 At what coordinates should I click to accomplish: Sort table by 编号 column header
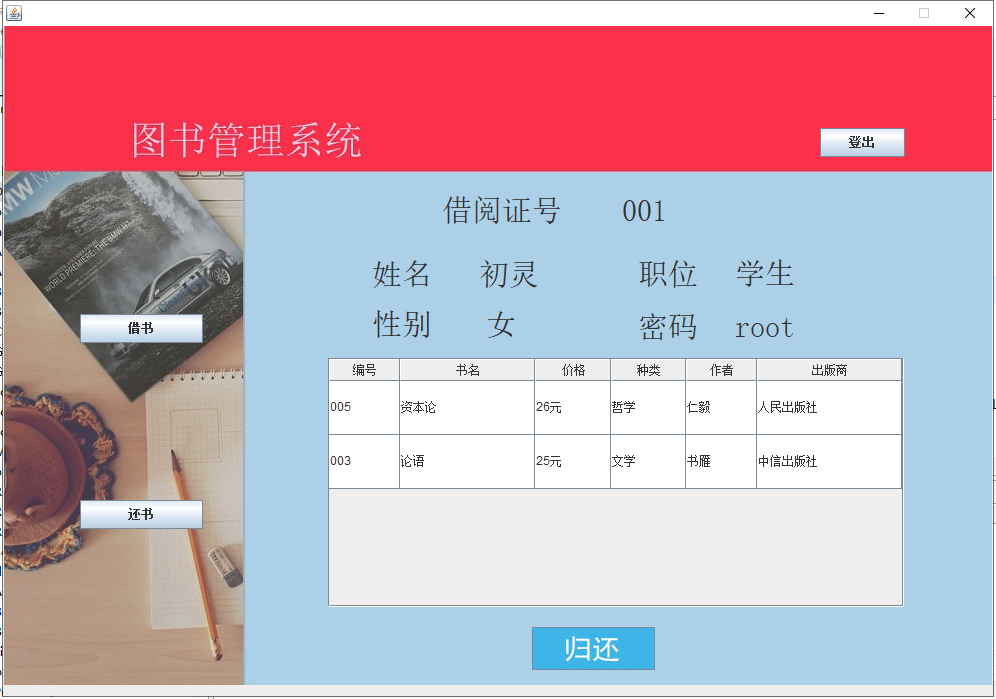(x=364, y=370)
